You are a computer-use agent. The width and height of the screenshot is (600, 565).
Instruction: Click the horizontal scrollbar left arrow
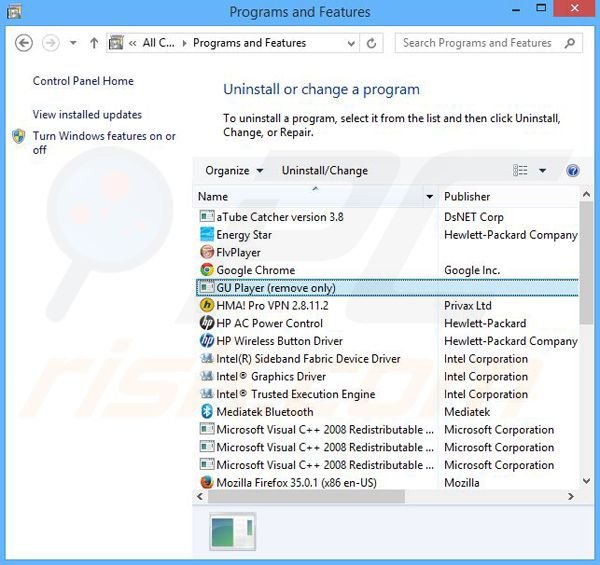point(200,496)
